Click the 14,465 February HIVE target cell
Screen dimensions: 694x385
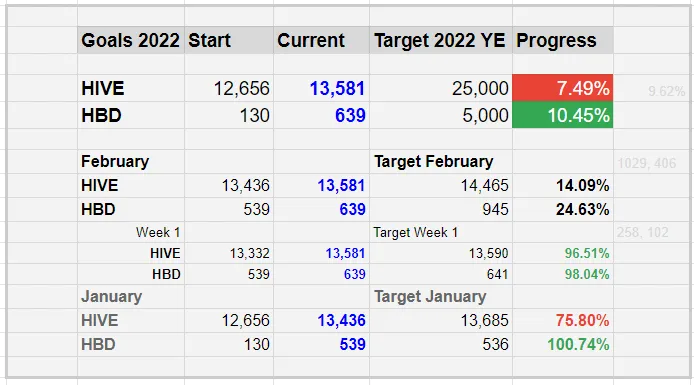441,185
